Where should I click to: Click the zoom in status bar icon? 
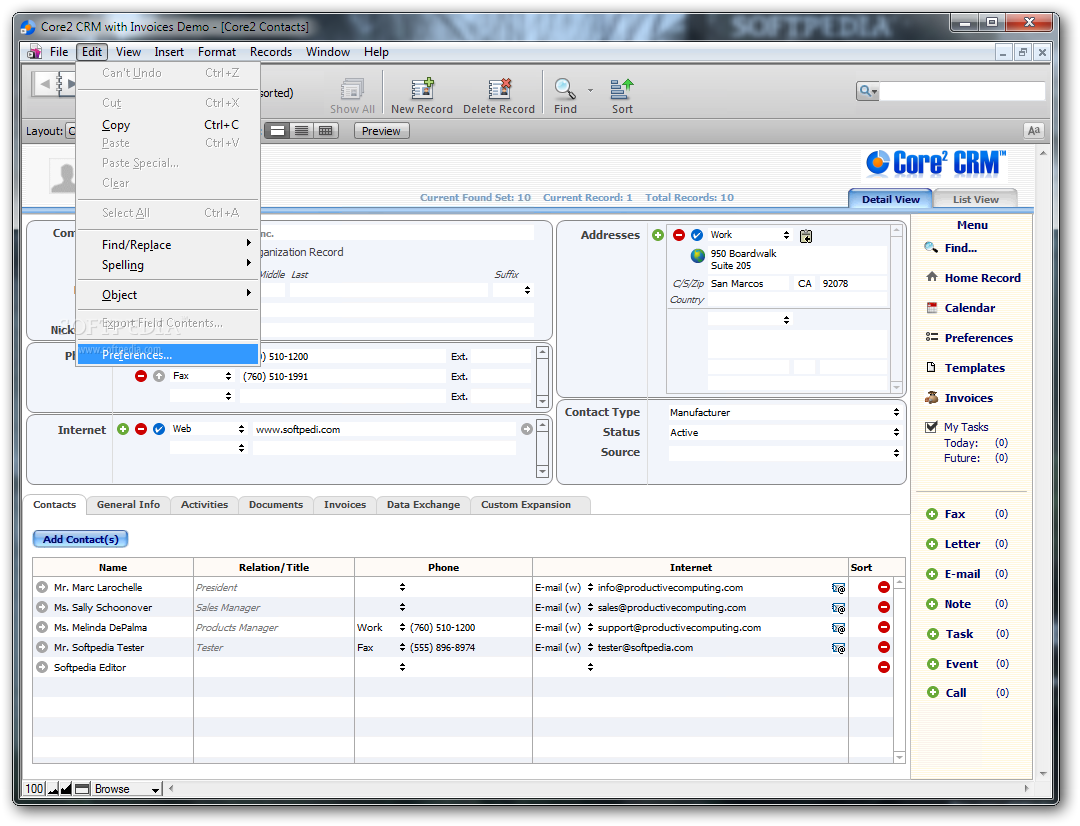(x=66, y=789)
